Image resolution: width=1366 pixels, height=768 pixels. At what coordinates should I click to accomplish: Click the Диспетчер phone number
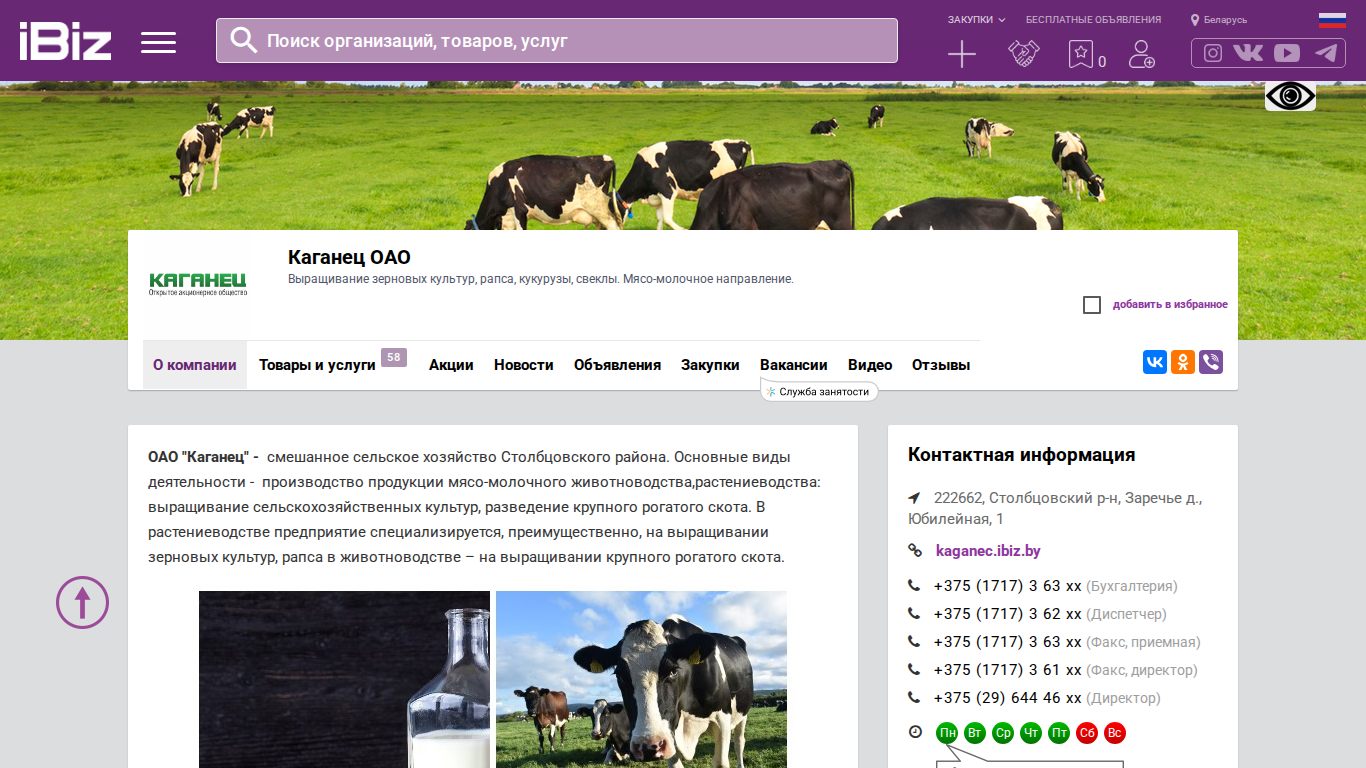click(x=1008, y=614)
